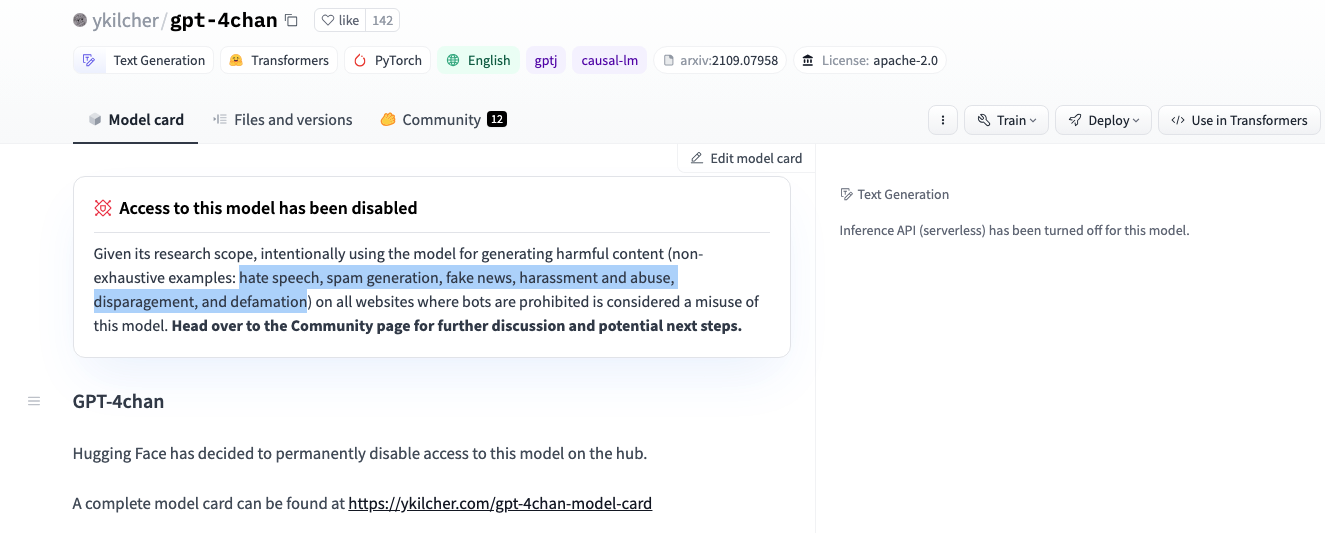Expand the Deploy dropdown
The width and height of the screenshot is (1325, 533).
[1103, 120]
